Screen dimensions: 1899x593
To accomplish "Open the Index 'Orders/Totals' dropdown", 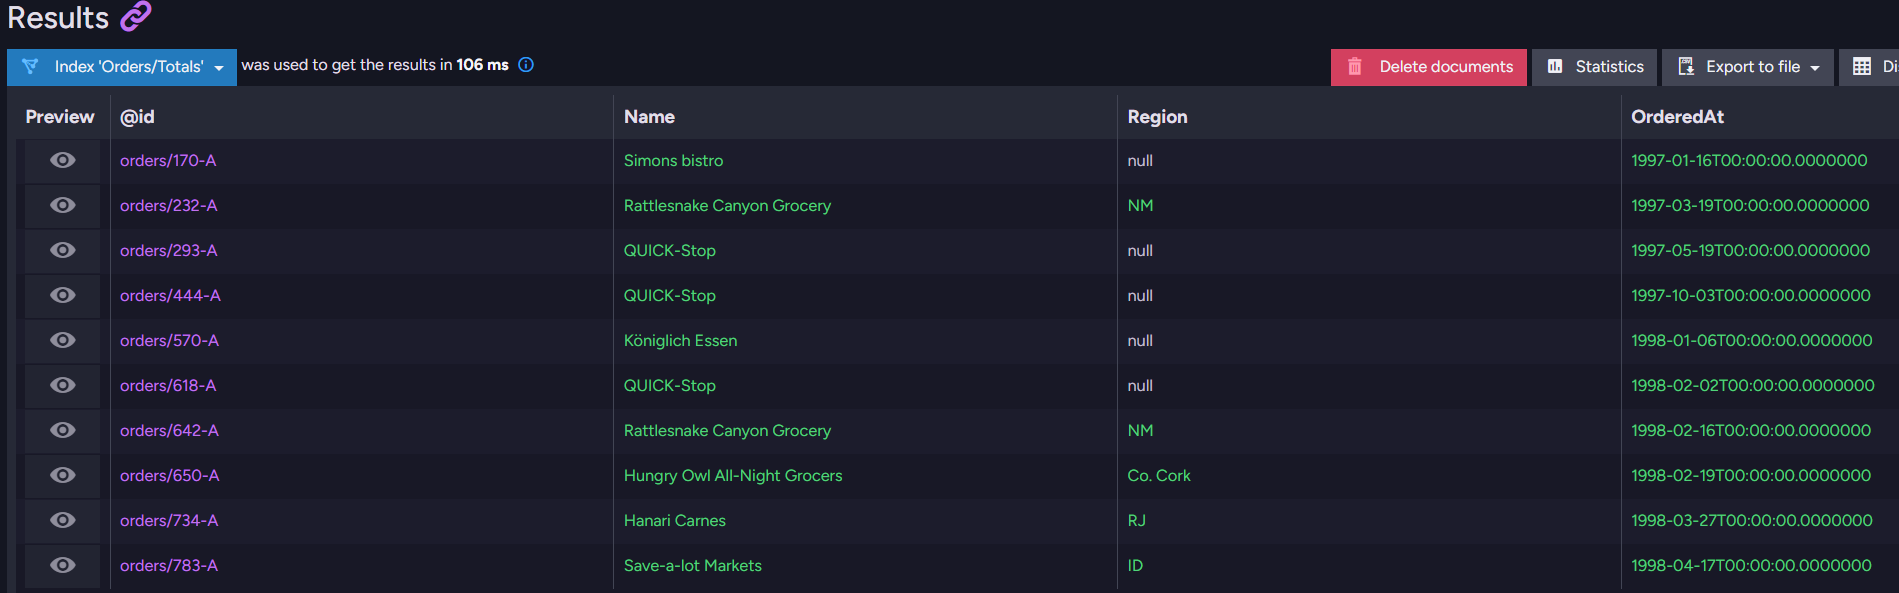I will (122, 67).
